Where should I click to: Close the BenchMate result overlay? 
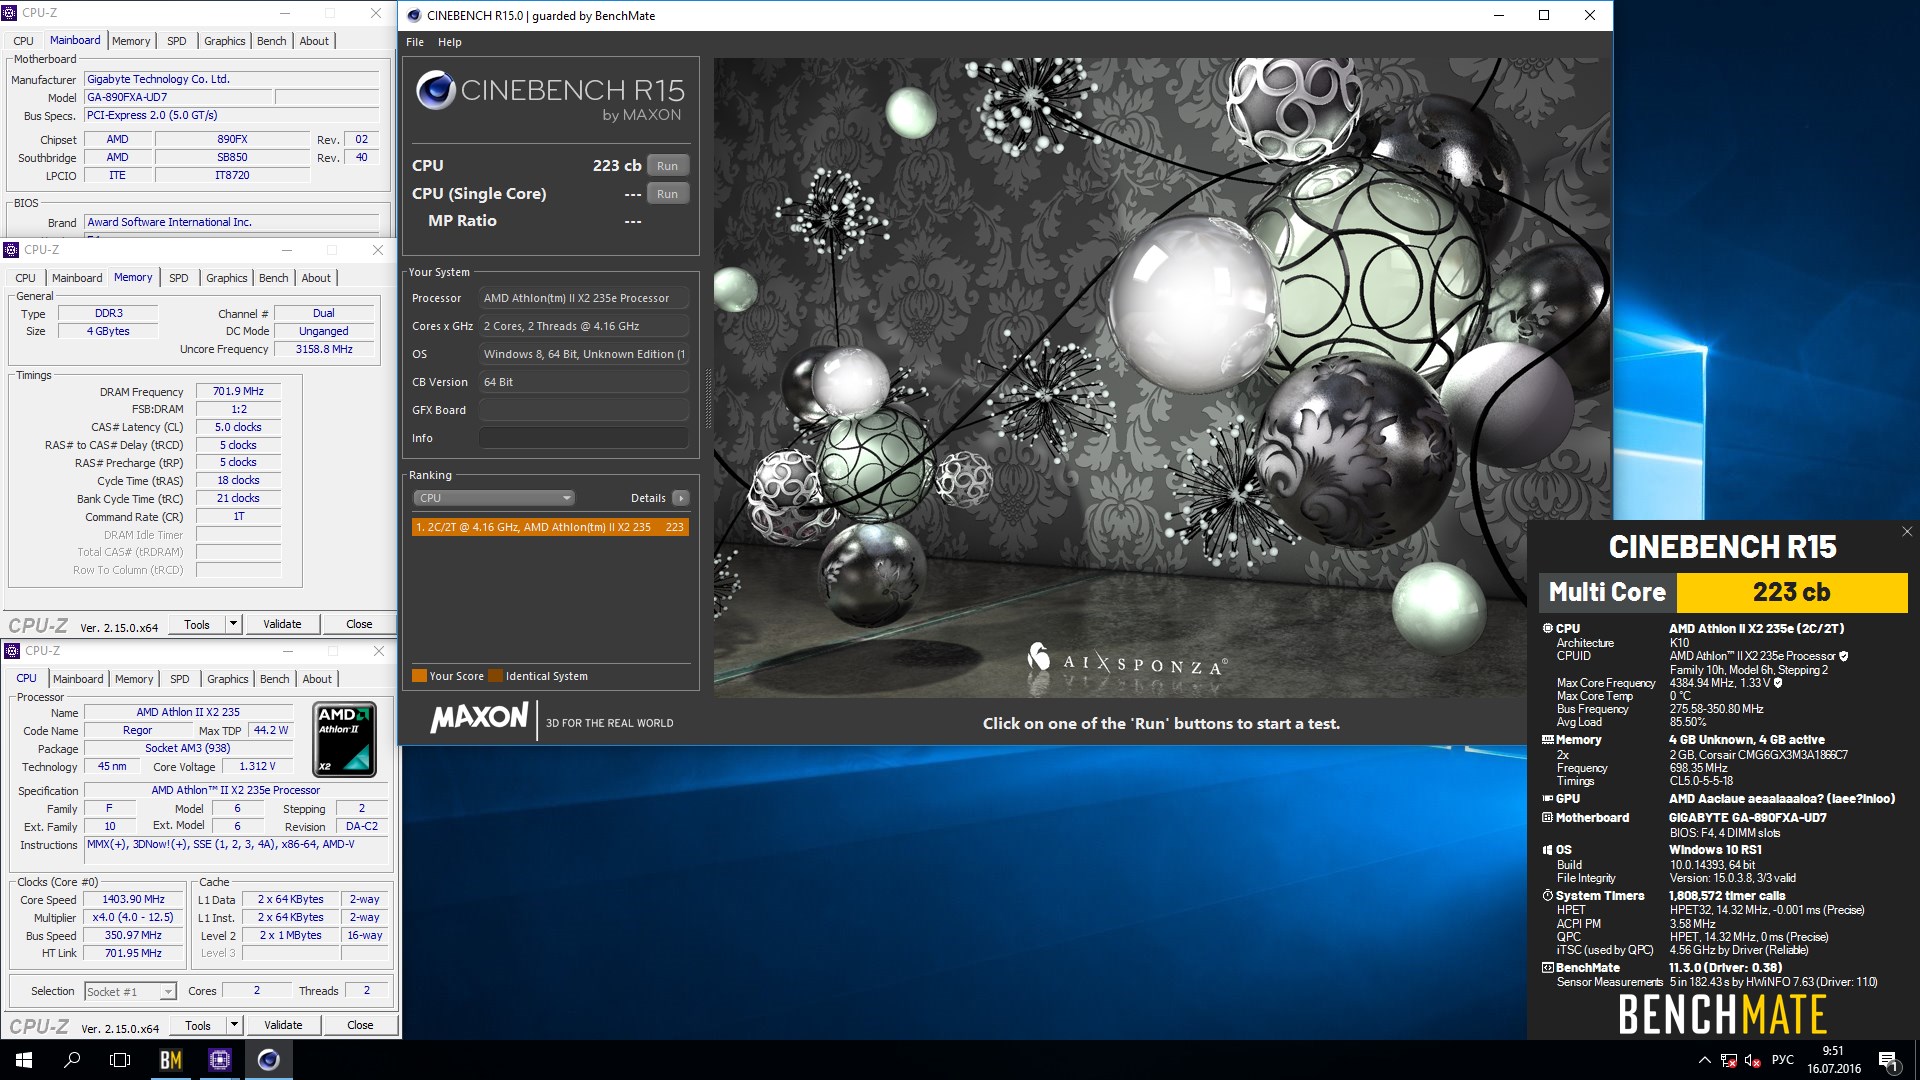[1907, 532]
